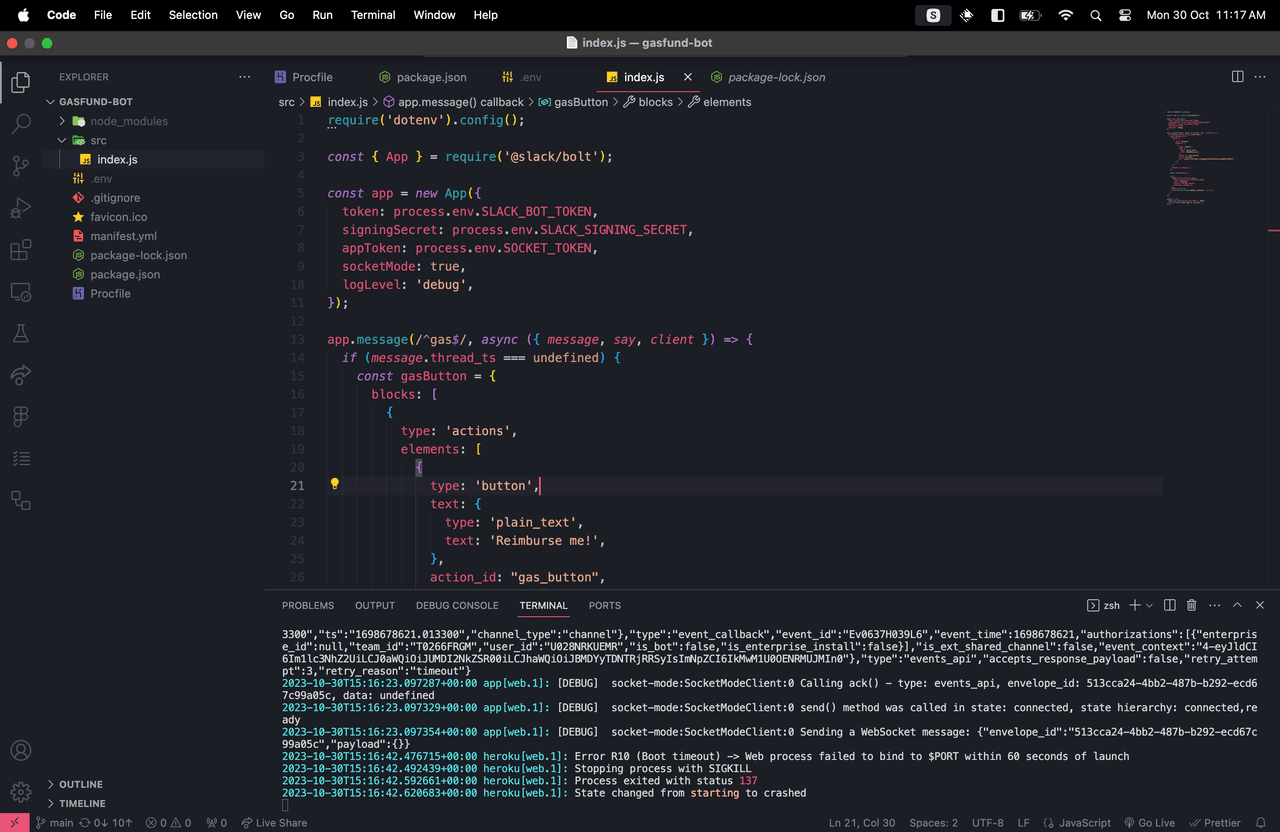This screenshot has height=832, width=1280.
Task: Expand the OUTLINE section
Action: 80,784
